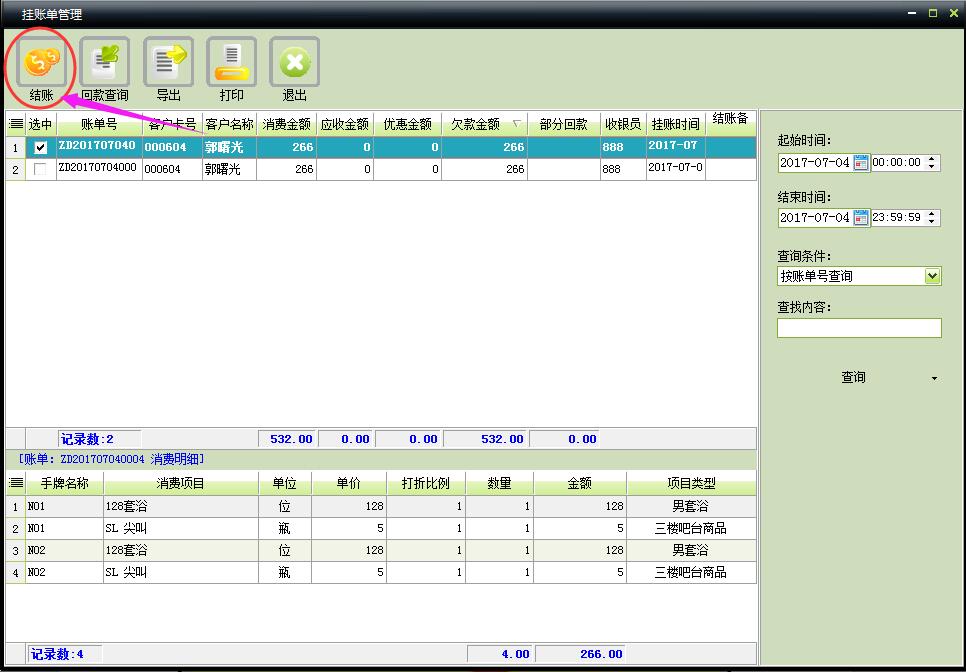Click the 266.00 total in details footer

601,654
